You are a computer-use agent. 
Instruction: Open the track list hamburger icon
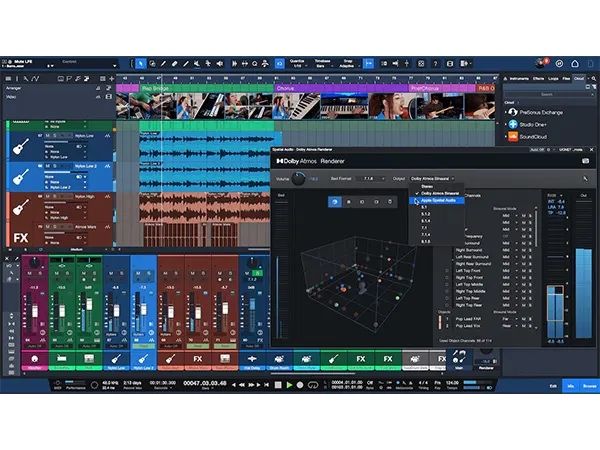[x=8, y=78]
